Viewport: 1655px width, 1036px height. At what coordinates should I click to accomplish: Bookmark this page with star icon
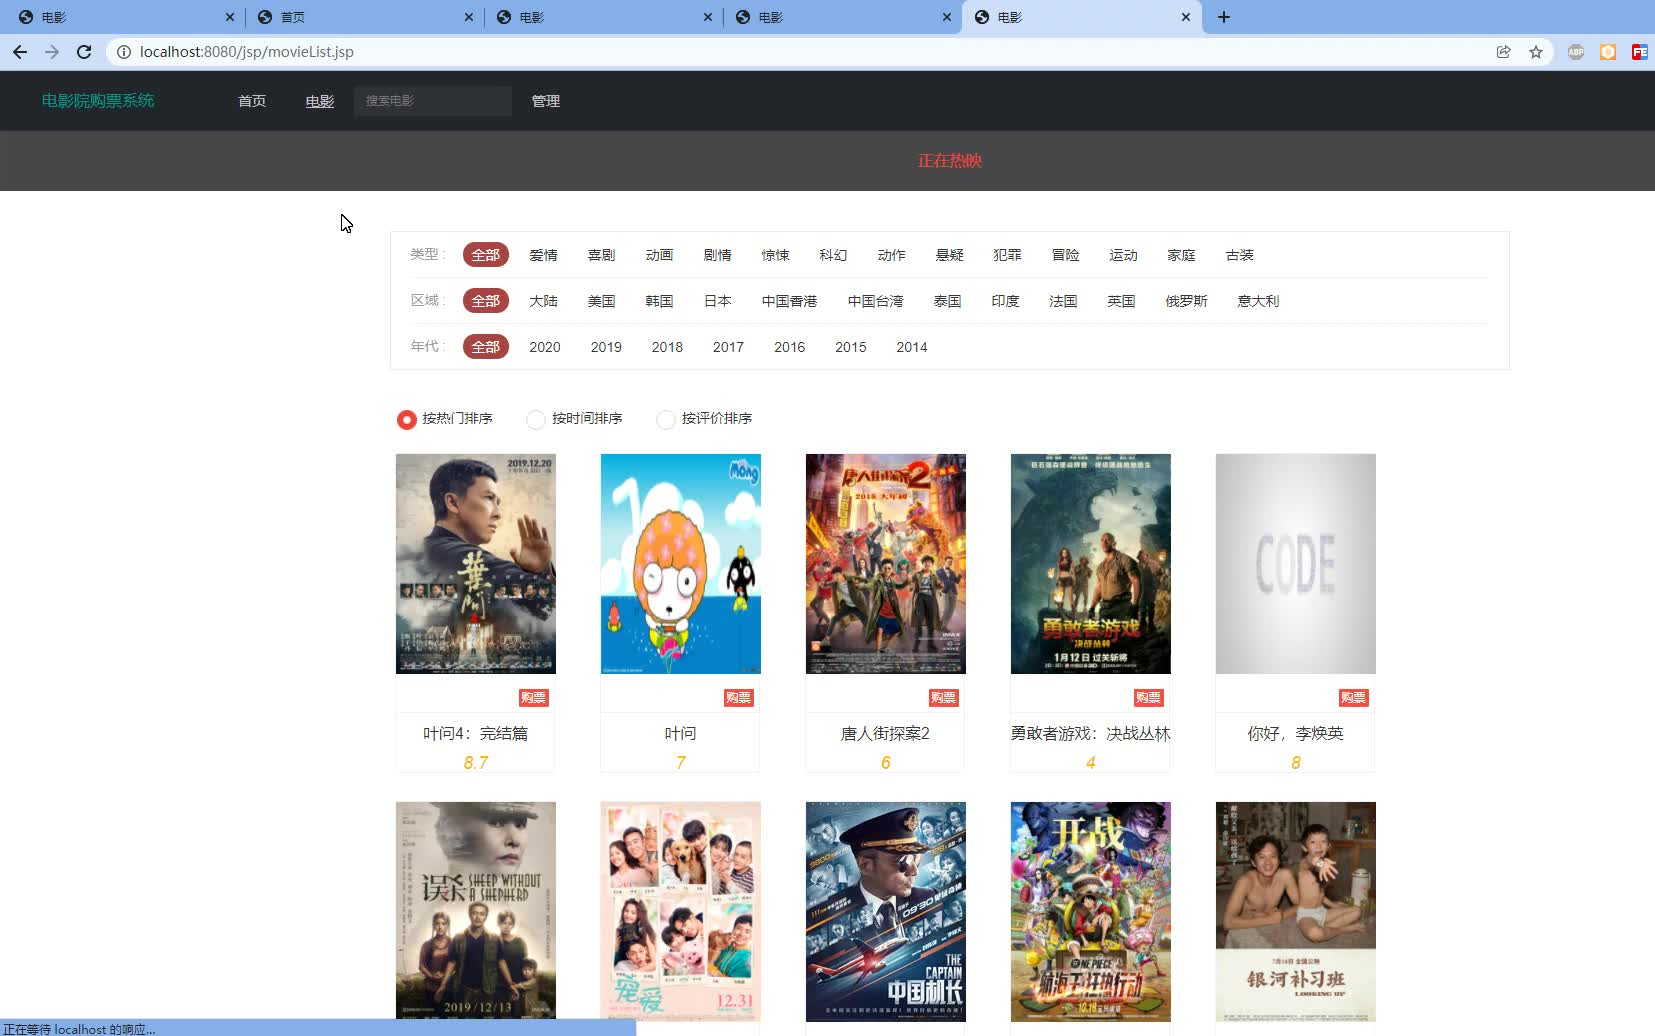(x=1536, y=52)
